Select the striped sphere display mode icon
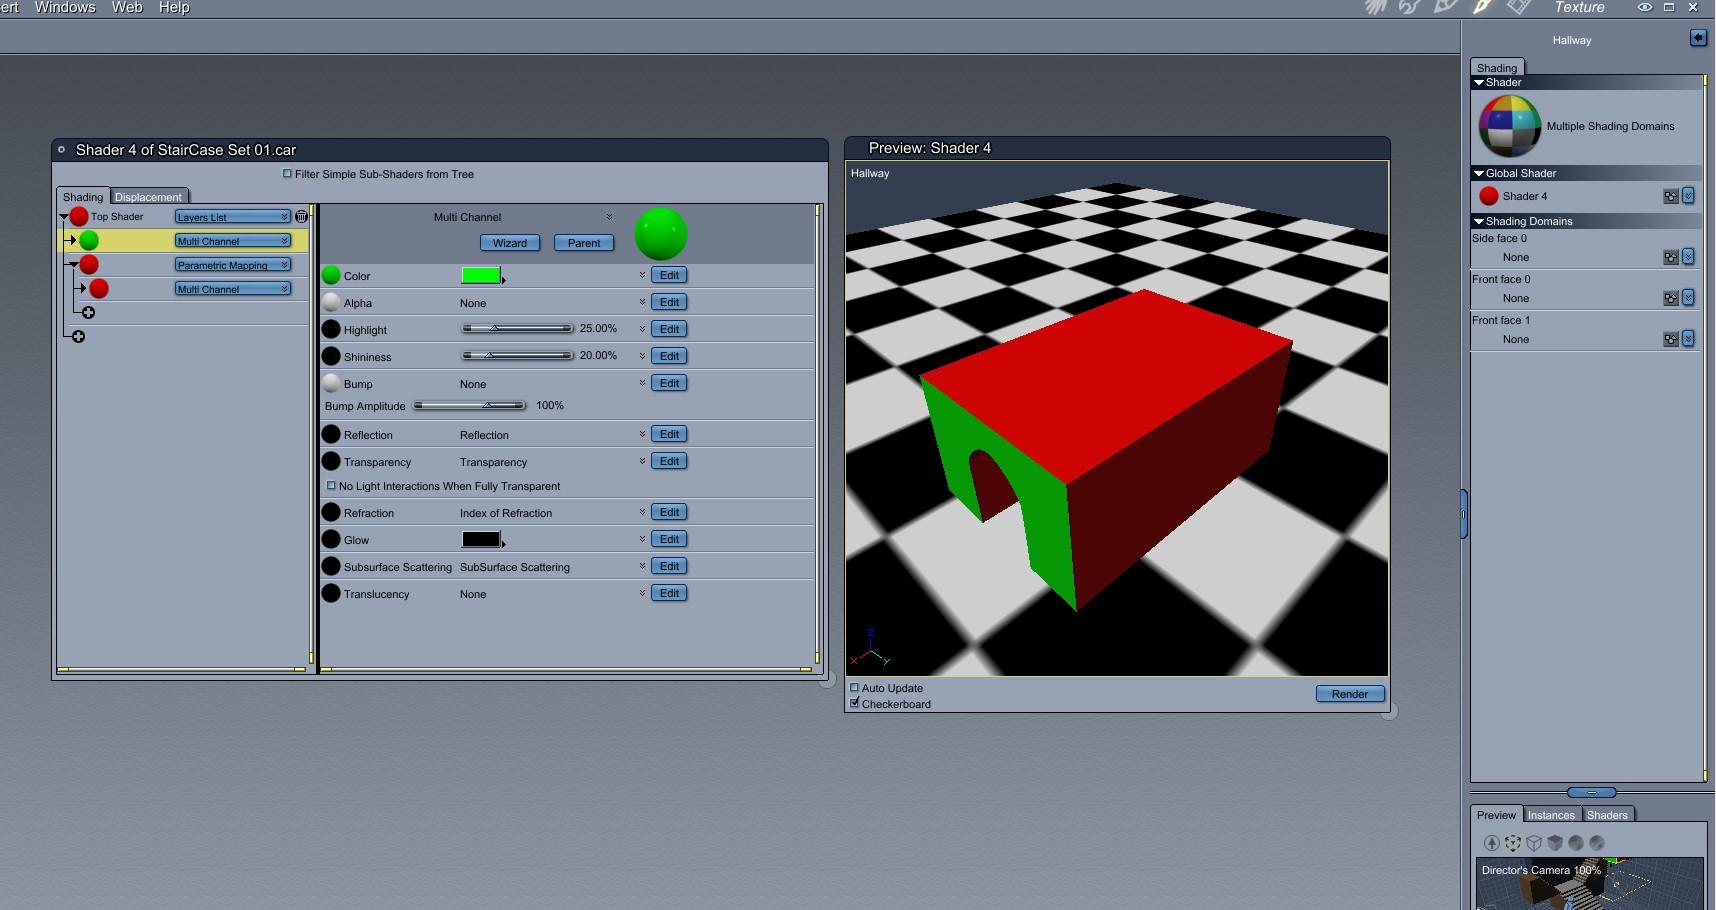1716x910 pixels. [1597, 843]
